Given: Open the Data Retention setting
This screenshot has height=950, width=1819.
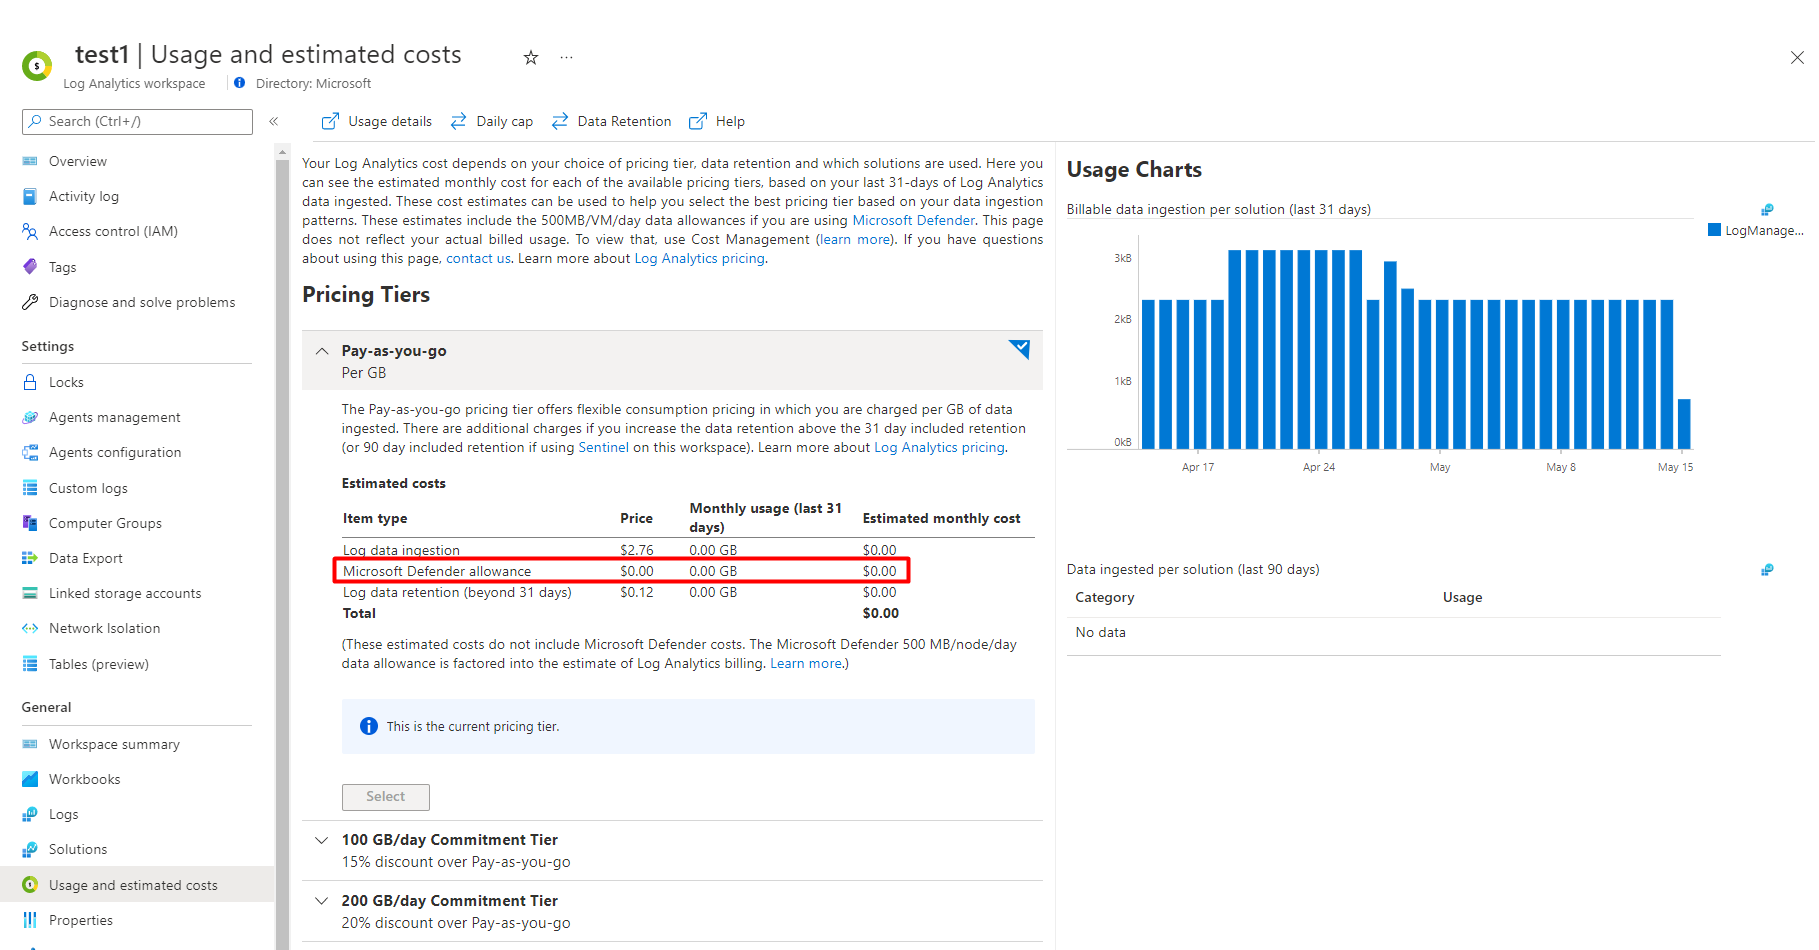Looking at the screenshot, I should click(611, 121).
